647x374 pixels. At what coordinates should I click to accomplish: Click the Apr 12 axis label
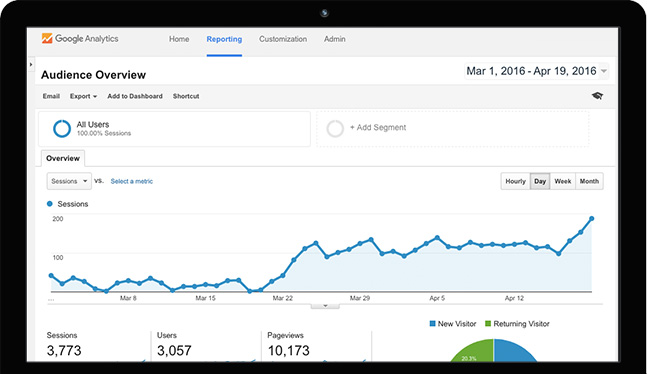(514, 298)
